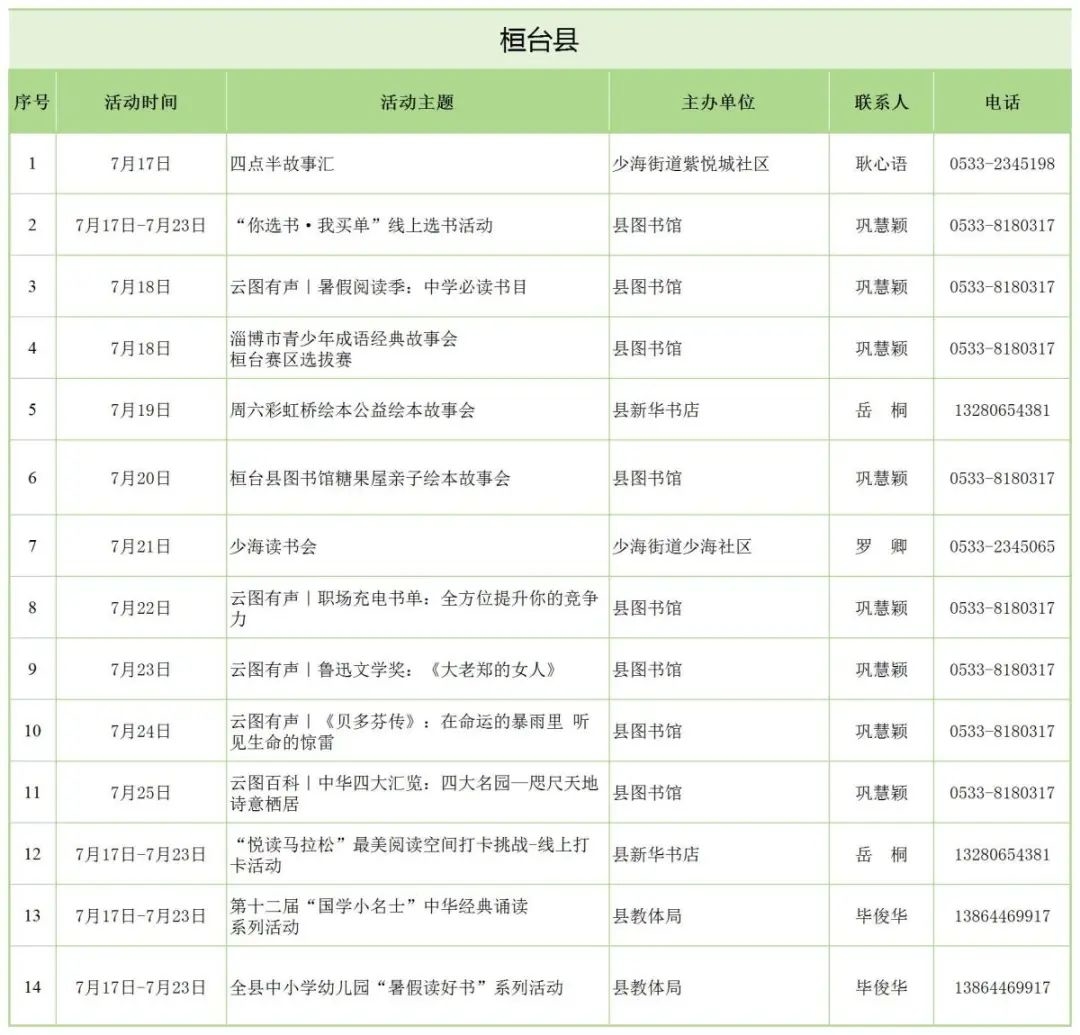Click the date '7月19日'
This screenshot has width=1080, height=1035.
[141, 410]
